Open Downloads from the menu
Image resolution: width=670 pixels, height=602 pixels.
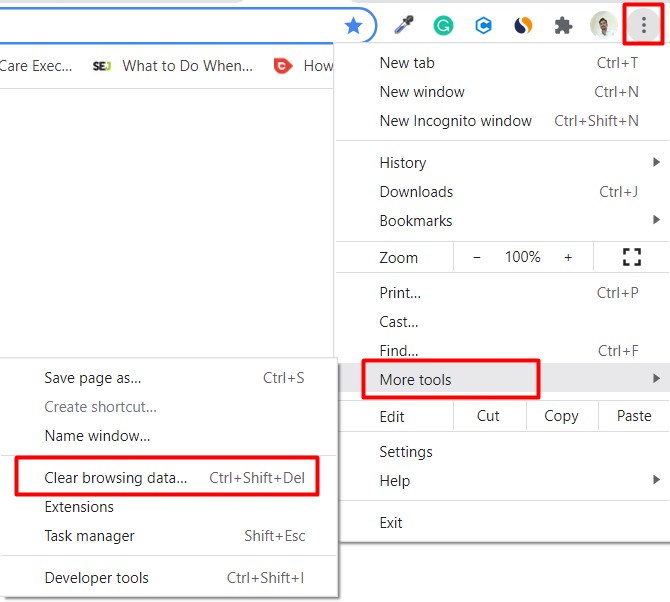point(502,192)
